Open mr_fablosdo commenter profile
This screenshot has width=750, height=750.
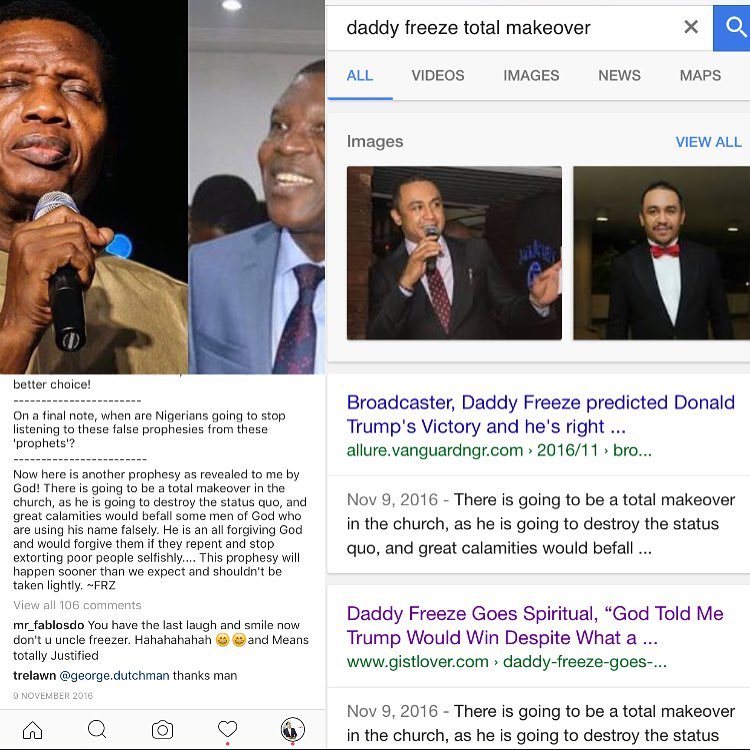tap(49, 625)
